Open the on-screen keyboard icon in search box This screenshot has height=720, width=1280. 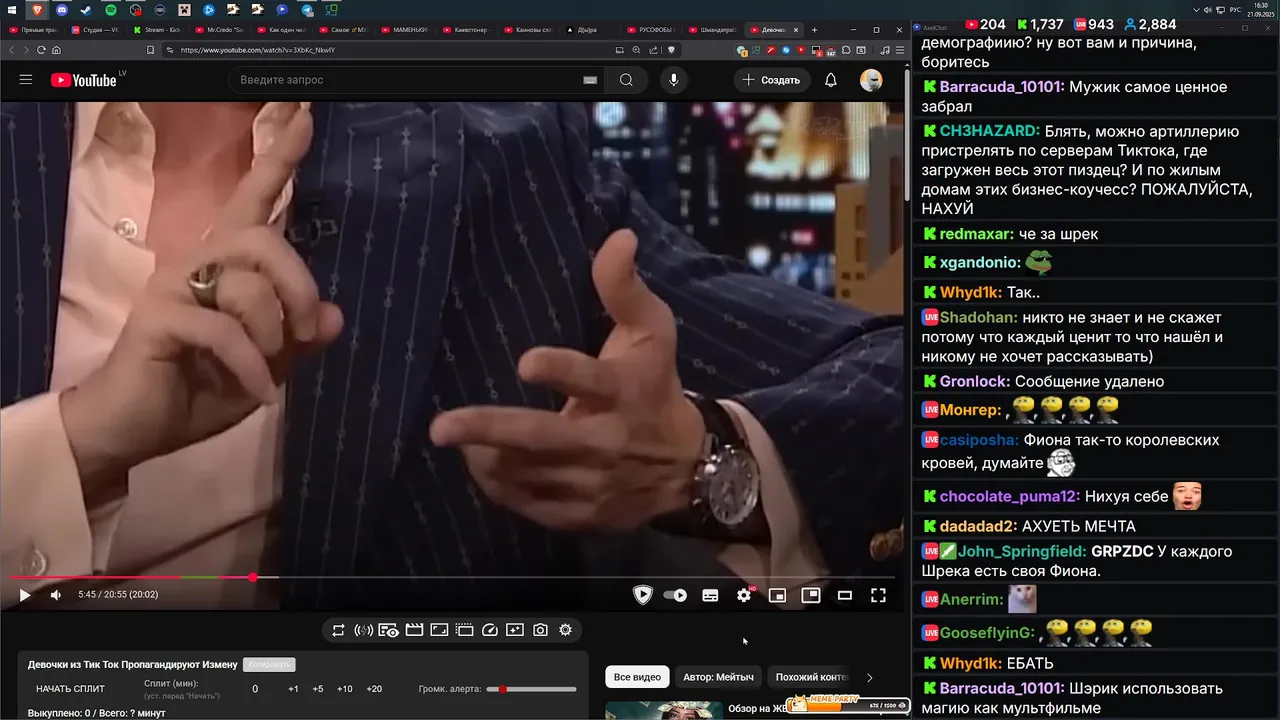(590, 80)
